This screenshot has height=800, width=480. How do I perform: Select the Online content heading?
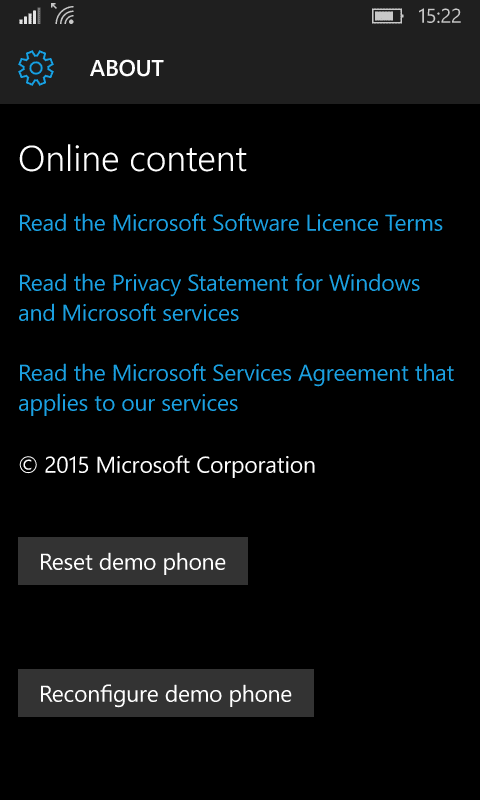133,159
